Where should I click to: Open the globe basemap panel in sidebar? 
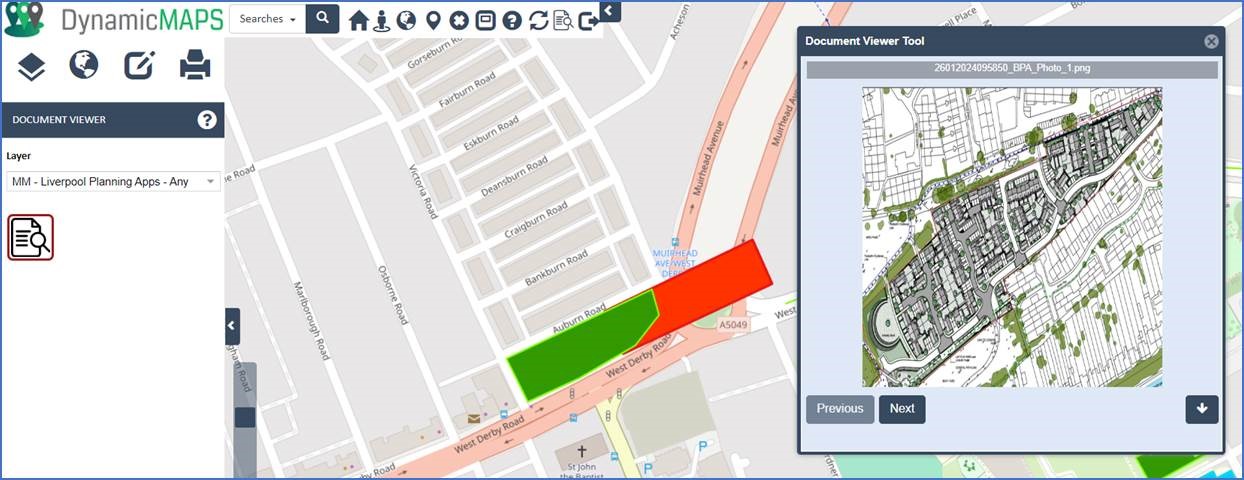coord(84,66)
